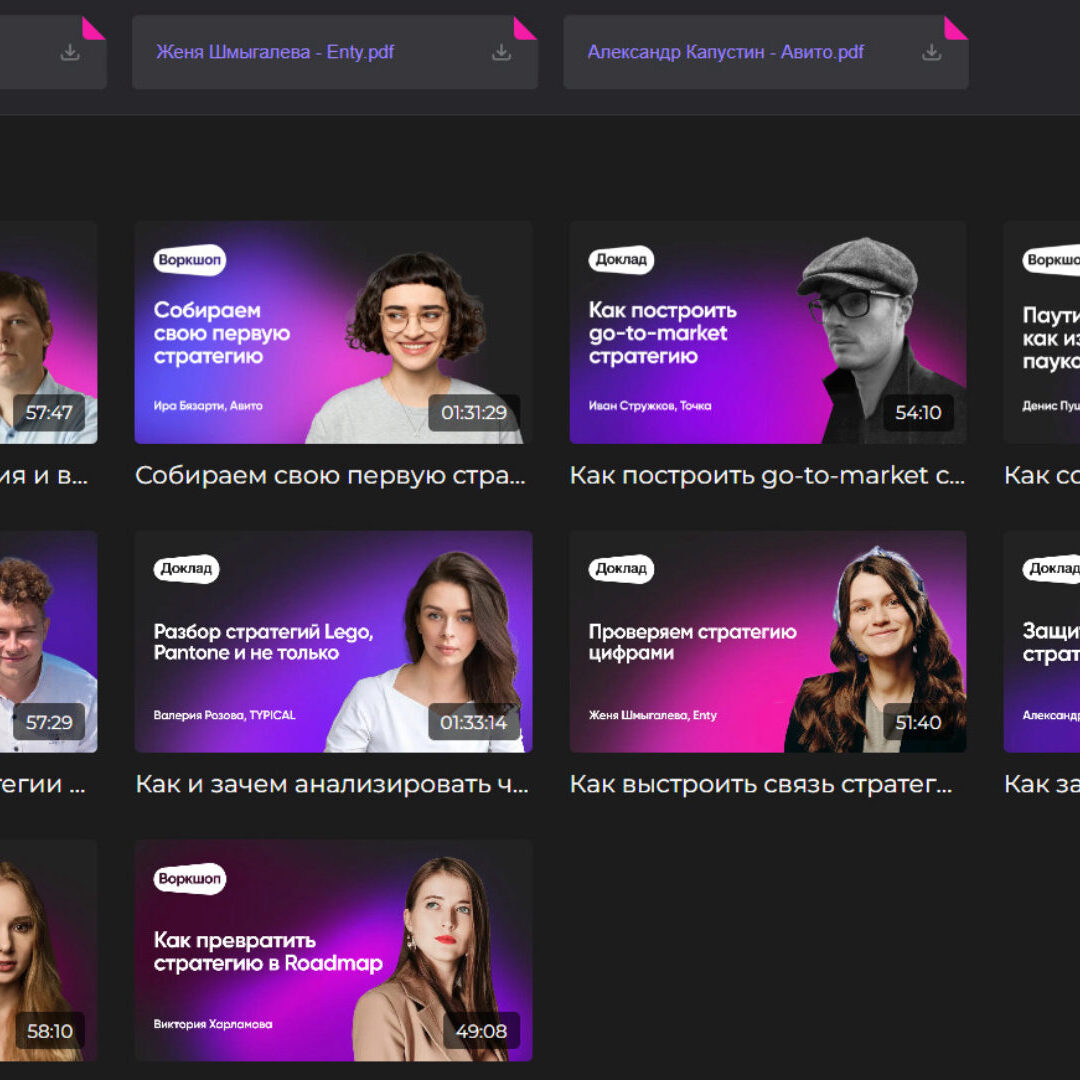The height and width of the screenshot is (1080, 1080).
Task: Open 'Александр Капустин - Авито.pdf' file link
Action: click(x=725, y=52)
